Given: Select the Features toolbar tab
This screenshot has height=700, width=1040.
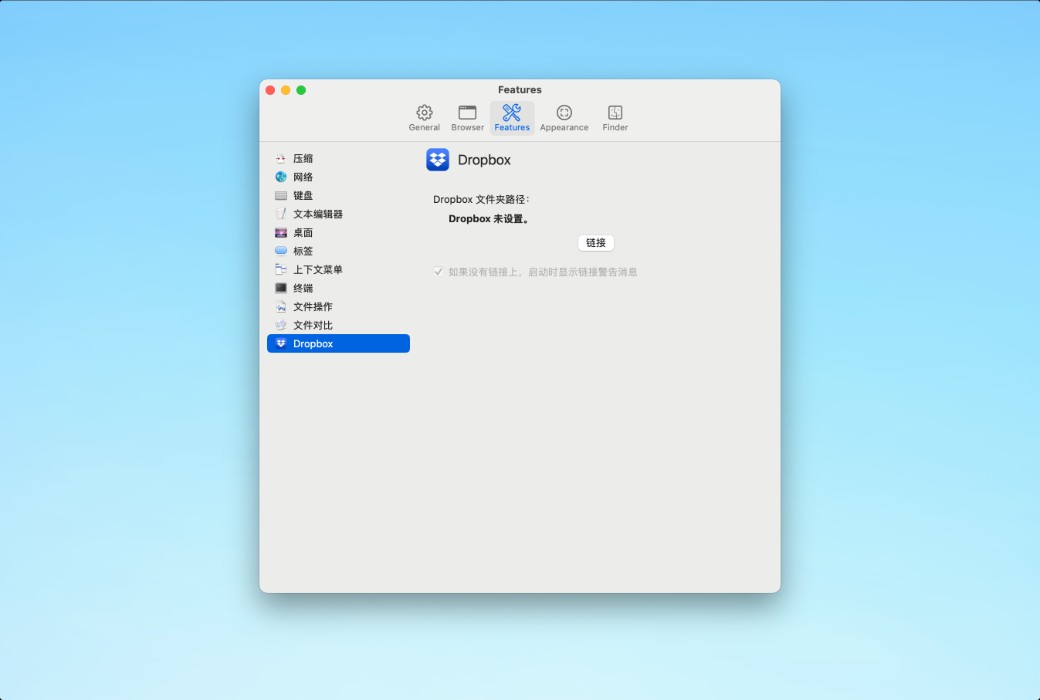Looking at the screenshot, I should 512,118.
